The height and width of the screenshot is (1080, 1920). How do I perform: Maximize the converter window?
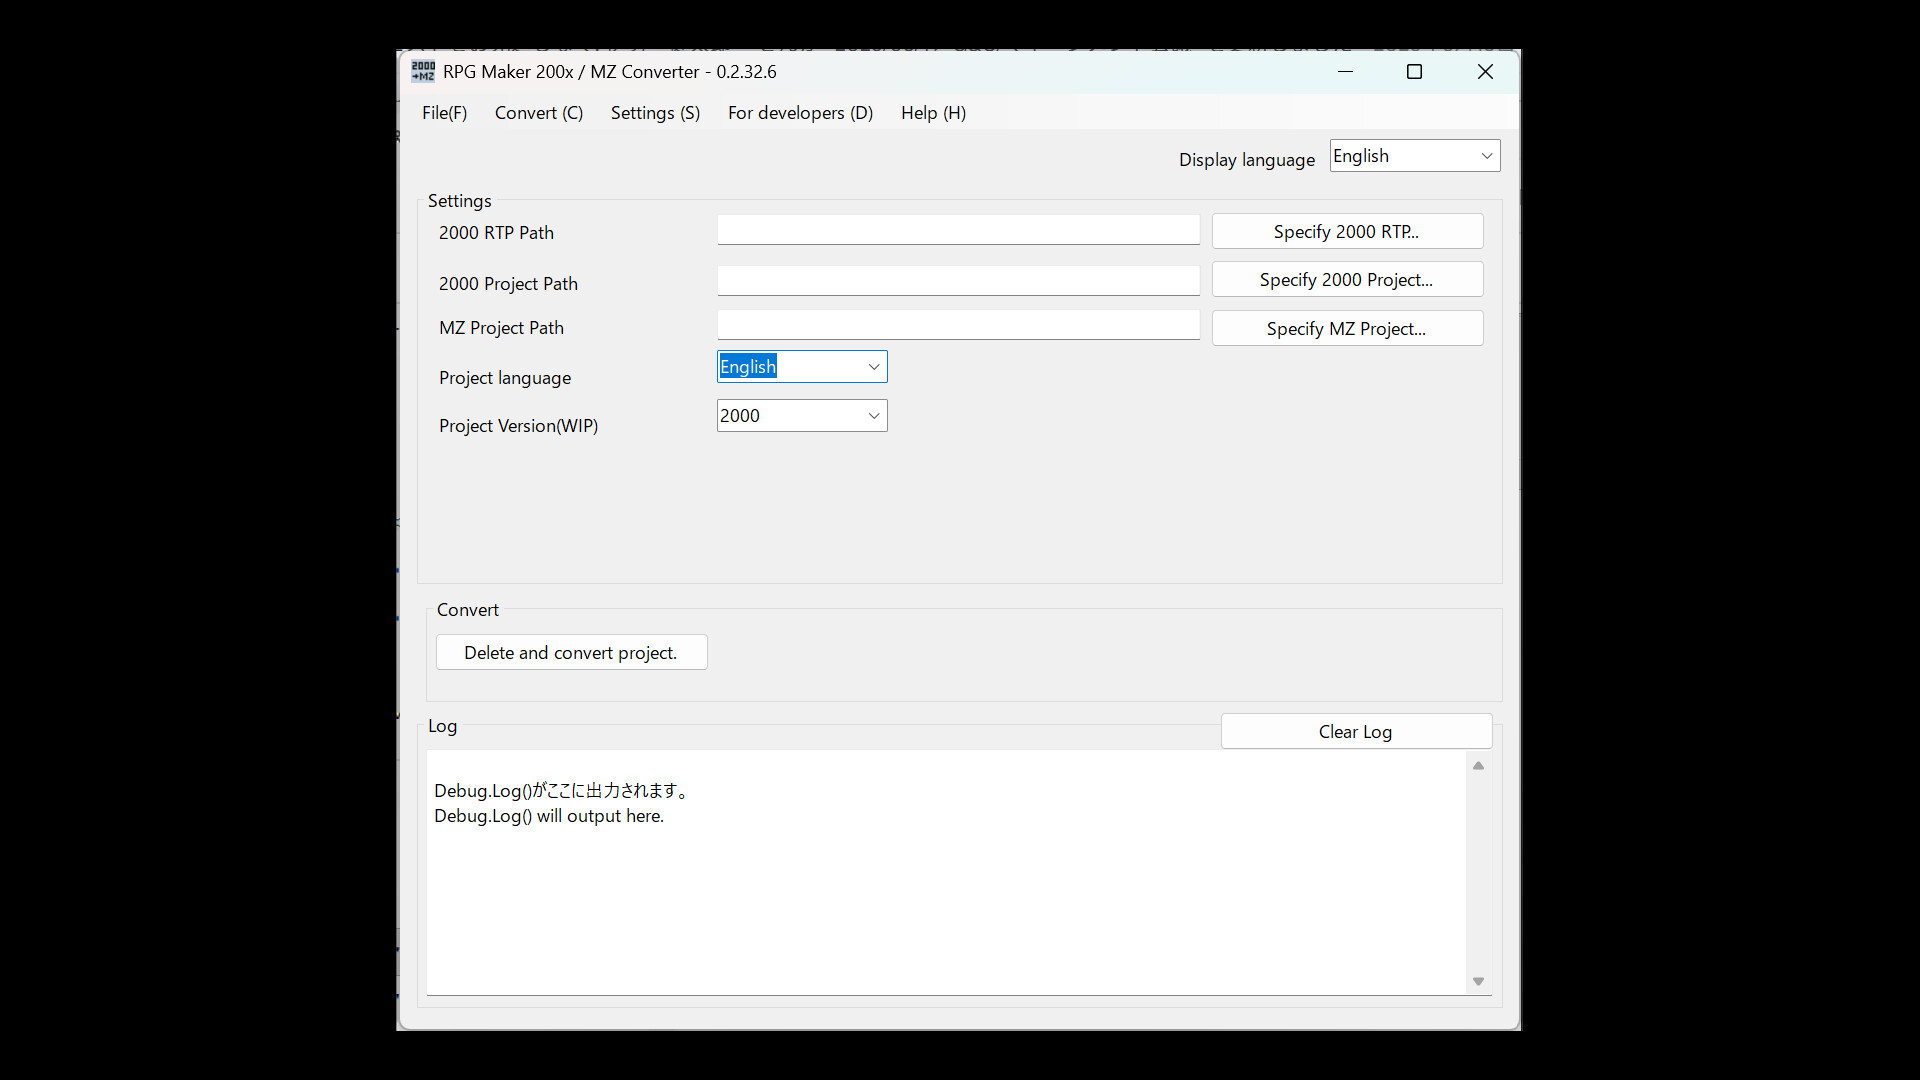coord(1414,72)
